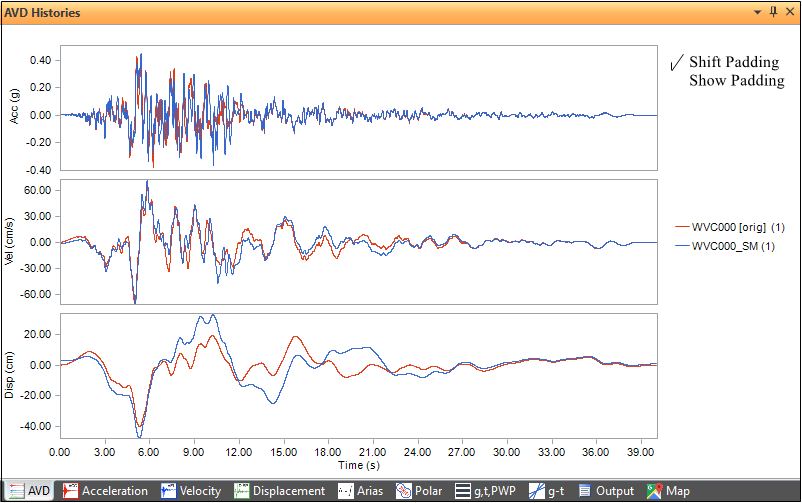This screenshot has height=503, width=802.
Task: Switch to the Displacement tab
Action: pyautogui.click(x=288, y=491)
